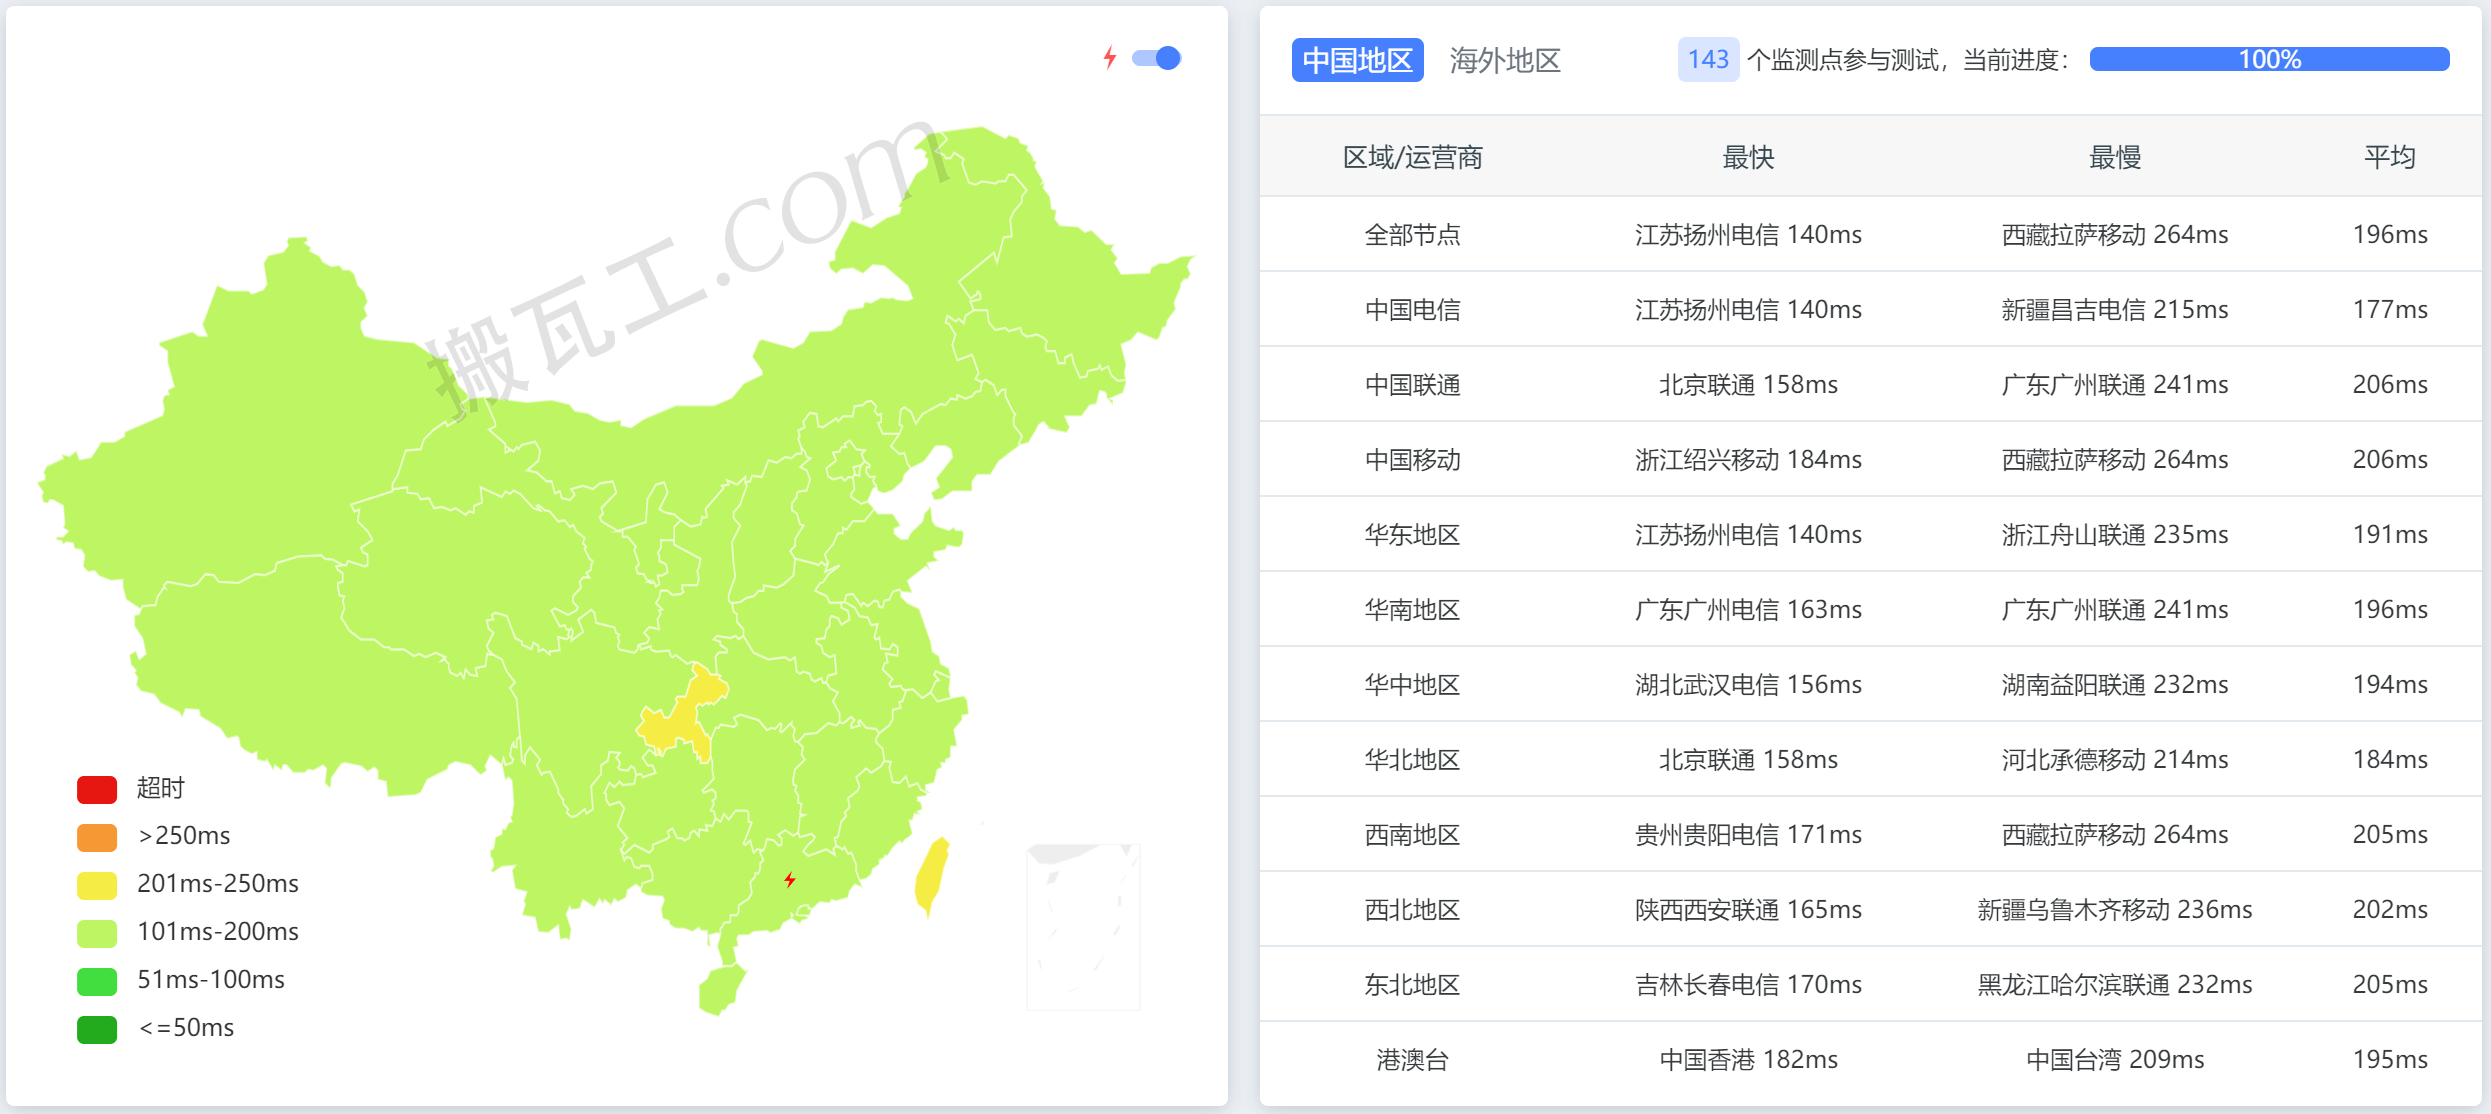The width and height of the screenshot is (2491, 1114).
Task: Toggle the blue map switch off
Action: point(1157,58)
